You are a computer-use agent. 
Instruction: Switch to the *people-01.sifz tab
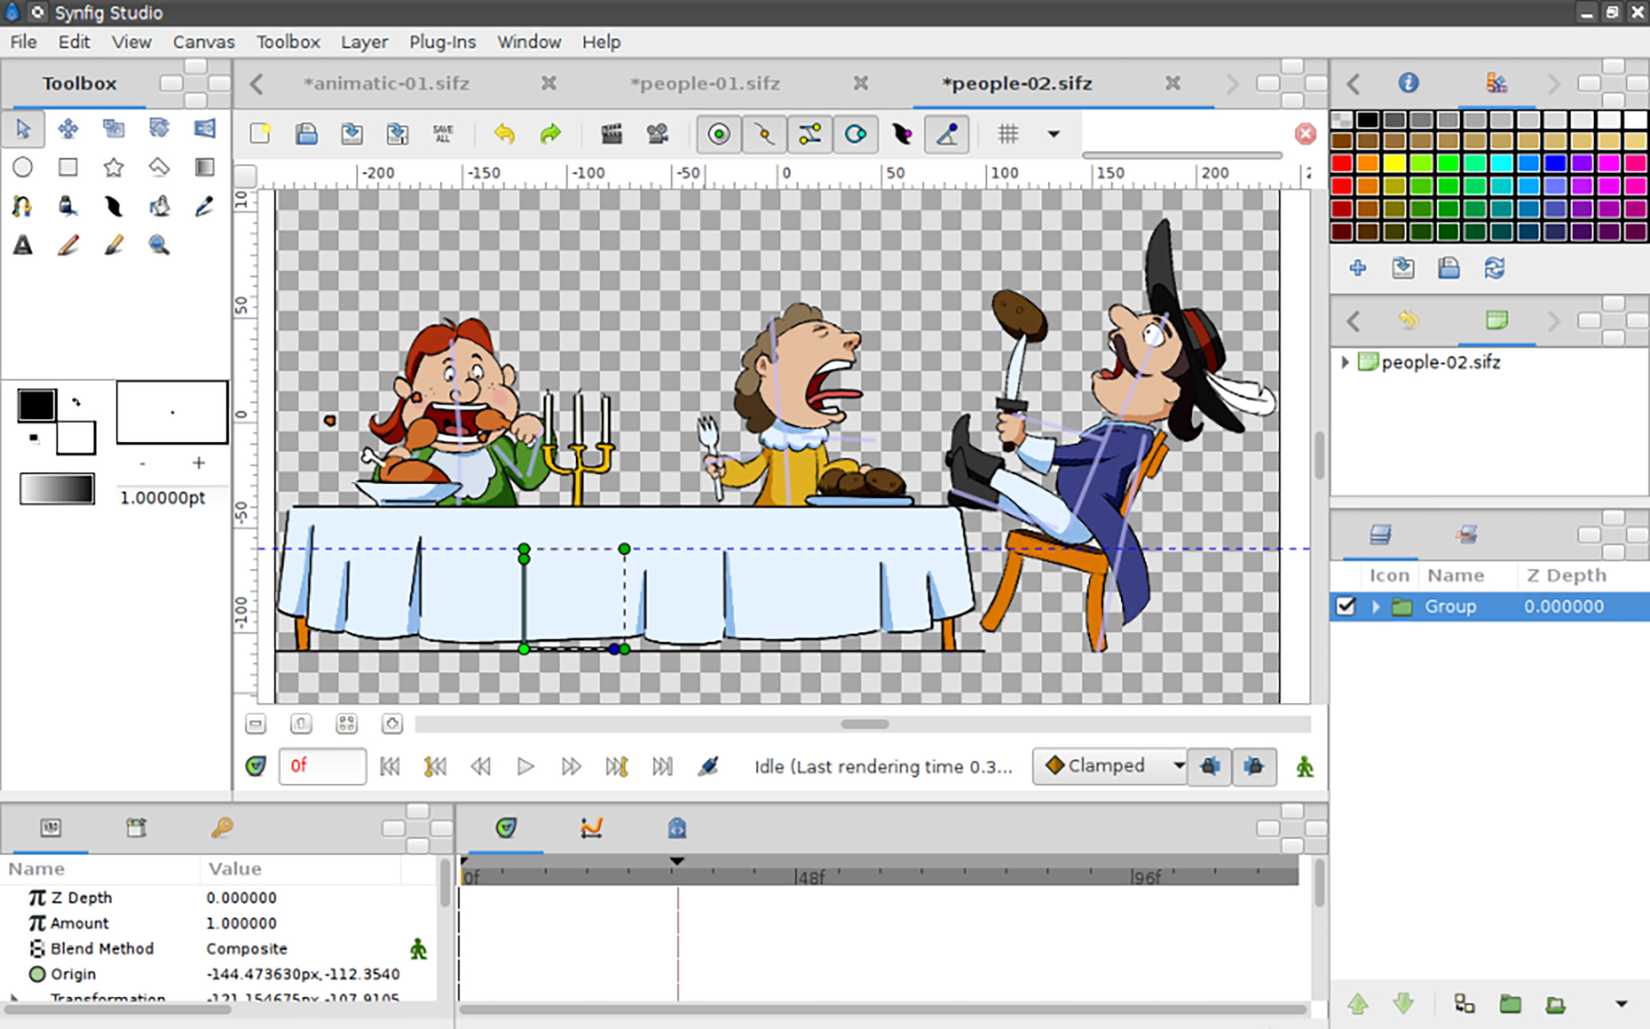(705, 84)
